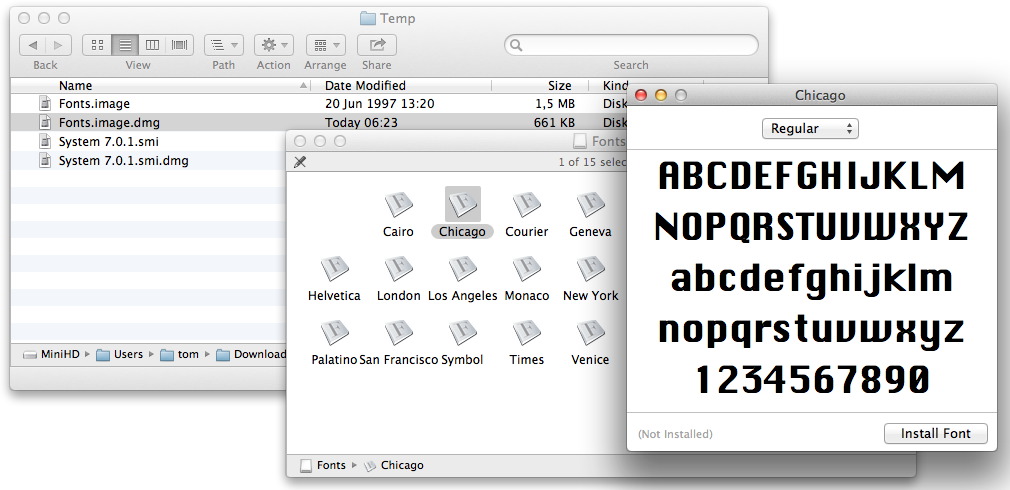The image size is (1010, 490).
Task: Open the Action gear menu
Action: point(274,45)
